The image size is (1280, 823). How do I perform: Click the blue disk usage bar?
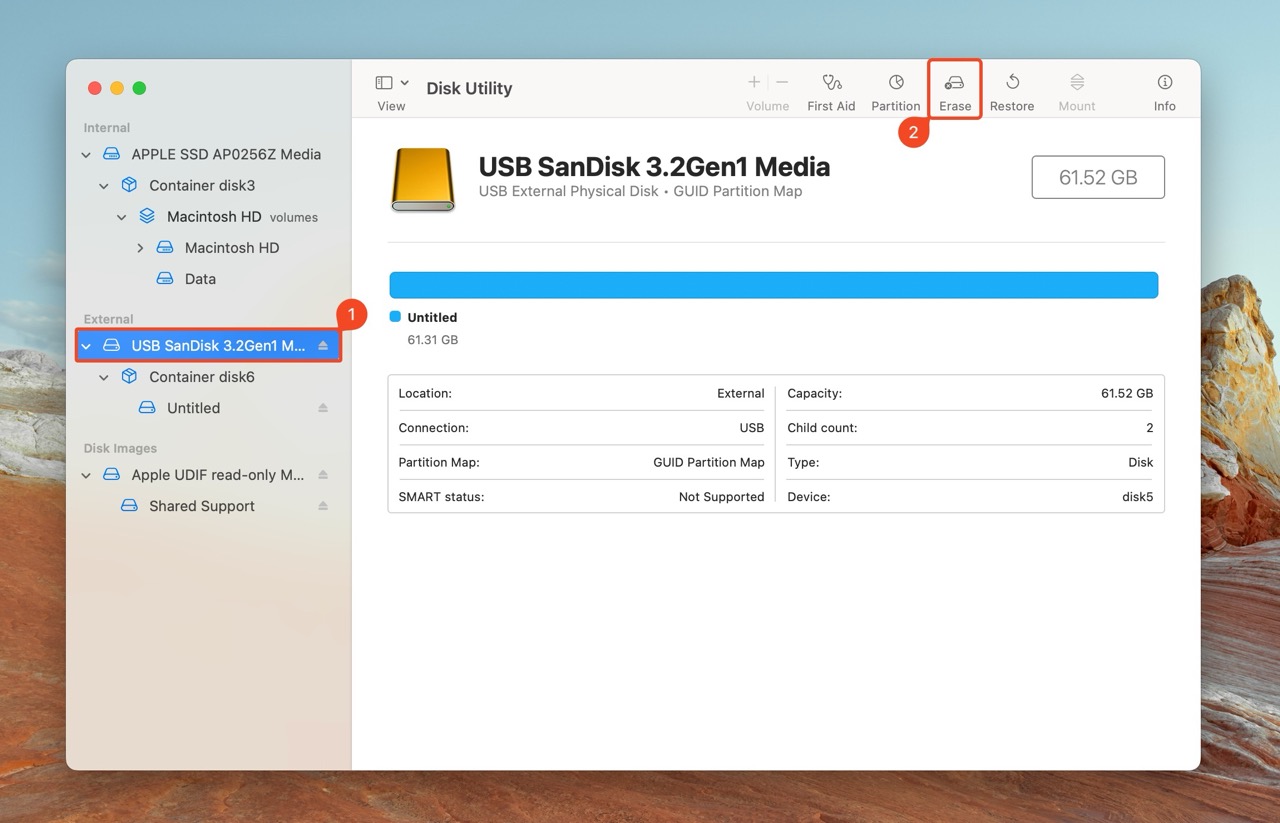[x=774, y=285]
